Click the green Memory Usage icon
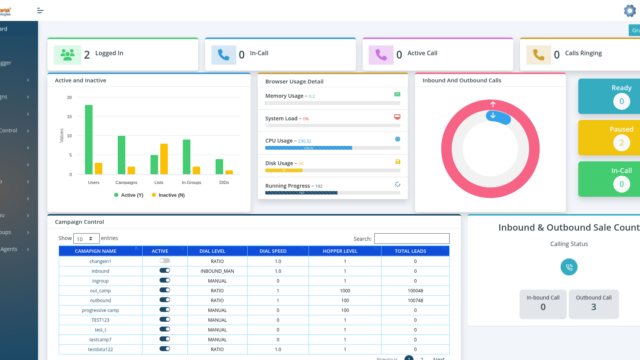This screenshot has height=360, width=640. click(x=397, y=94)
